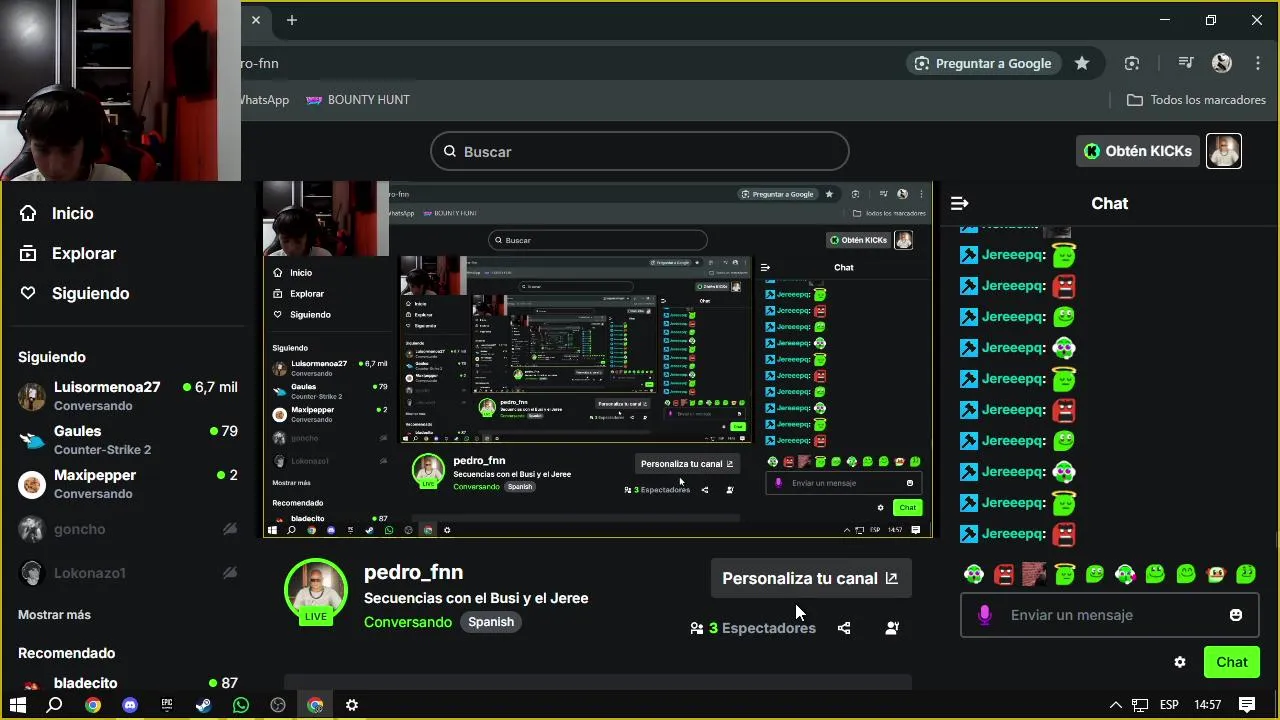Show hidden system tray icons
This screenshot has height=720, width=1280.
pos(1116,705)
